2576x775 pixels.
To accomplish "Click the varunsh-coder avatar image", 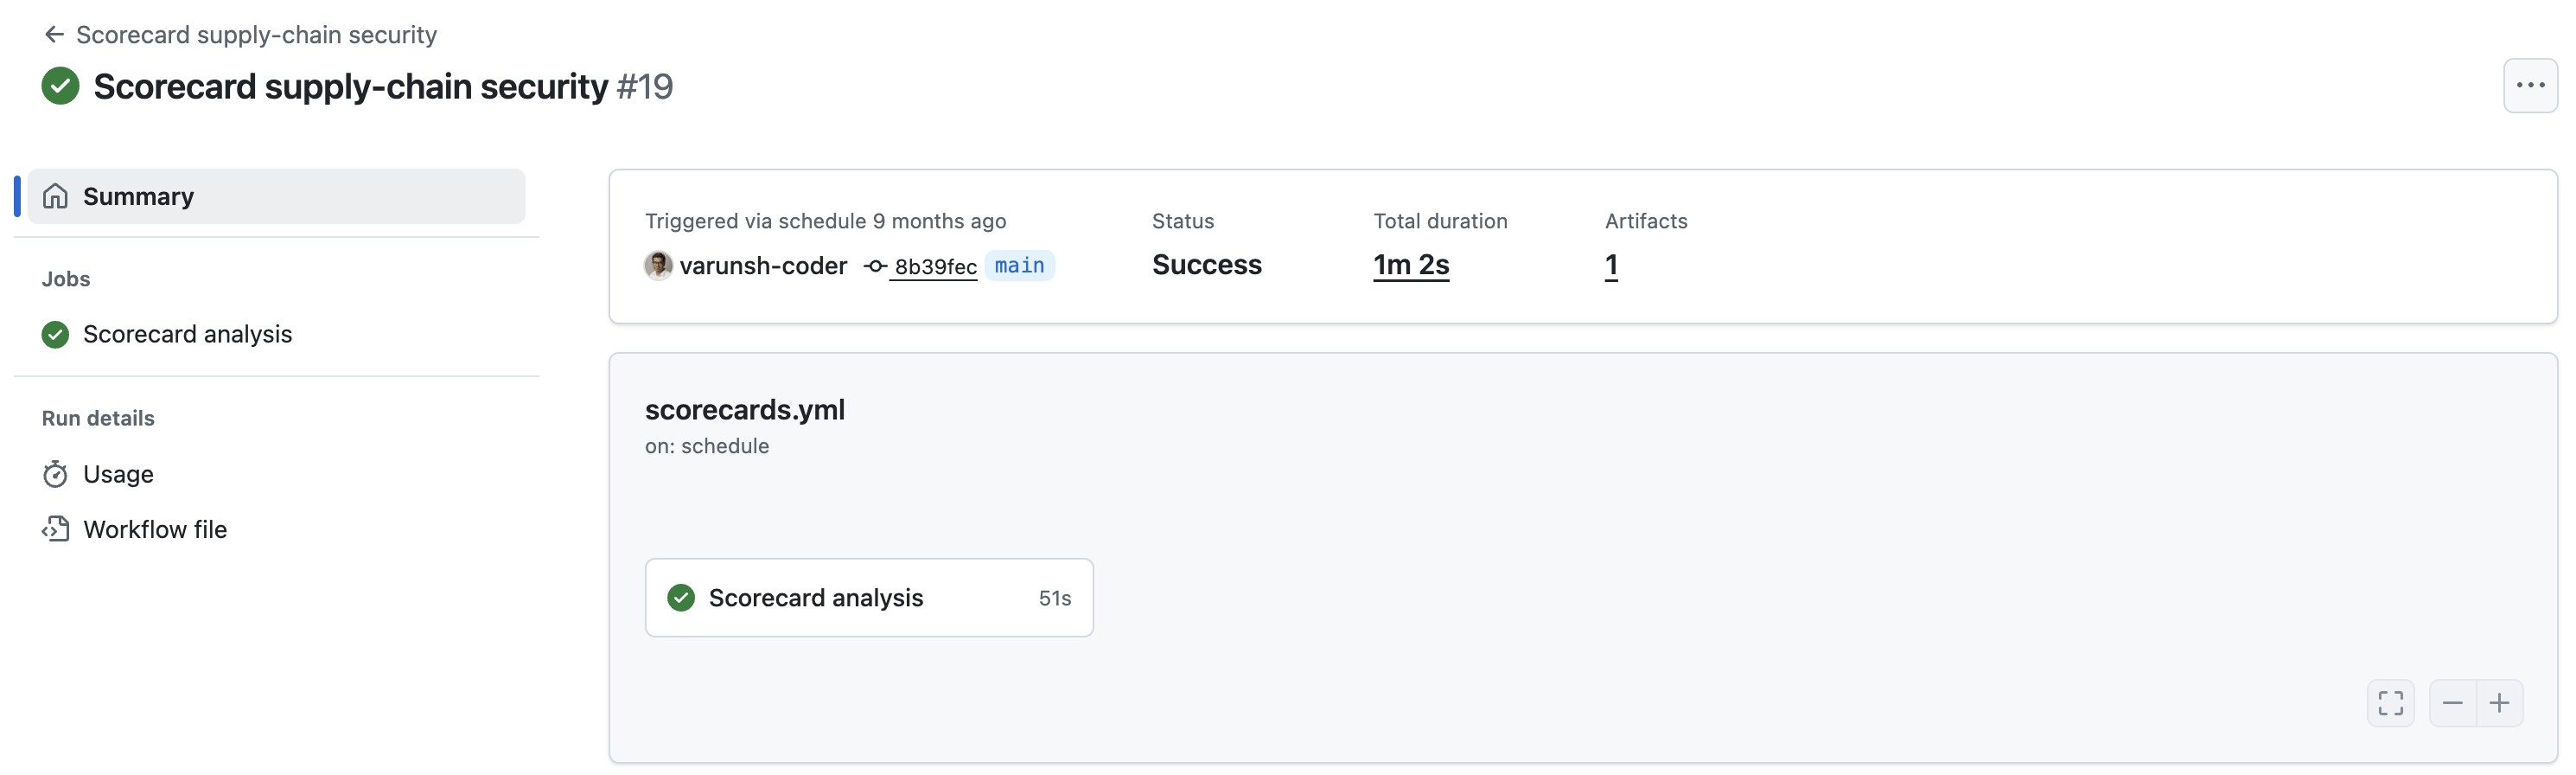I will tap(658, 266).
